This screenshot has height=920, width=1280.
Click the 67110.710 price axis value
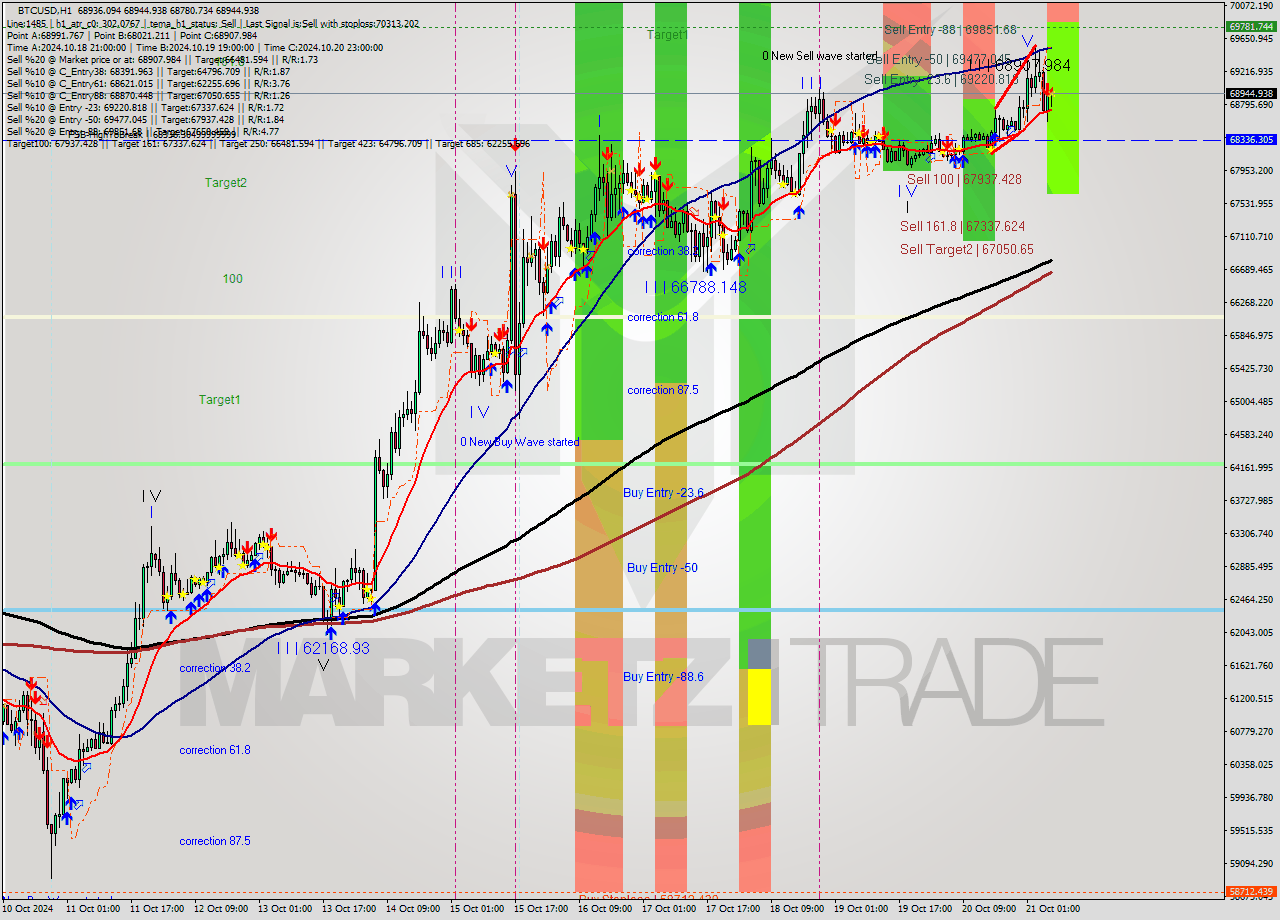[x=1250, y=237]
